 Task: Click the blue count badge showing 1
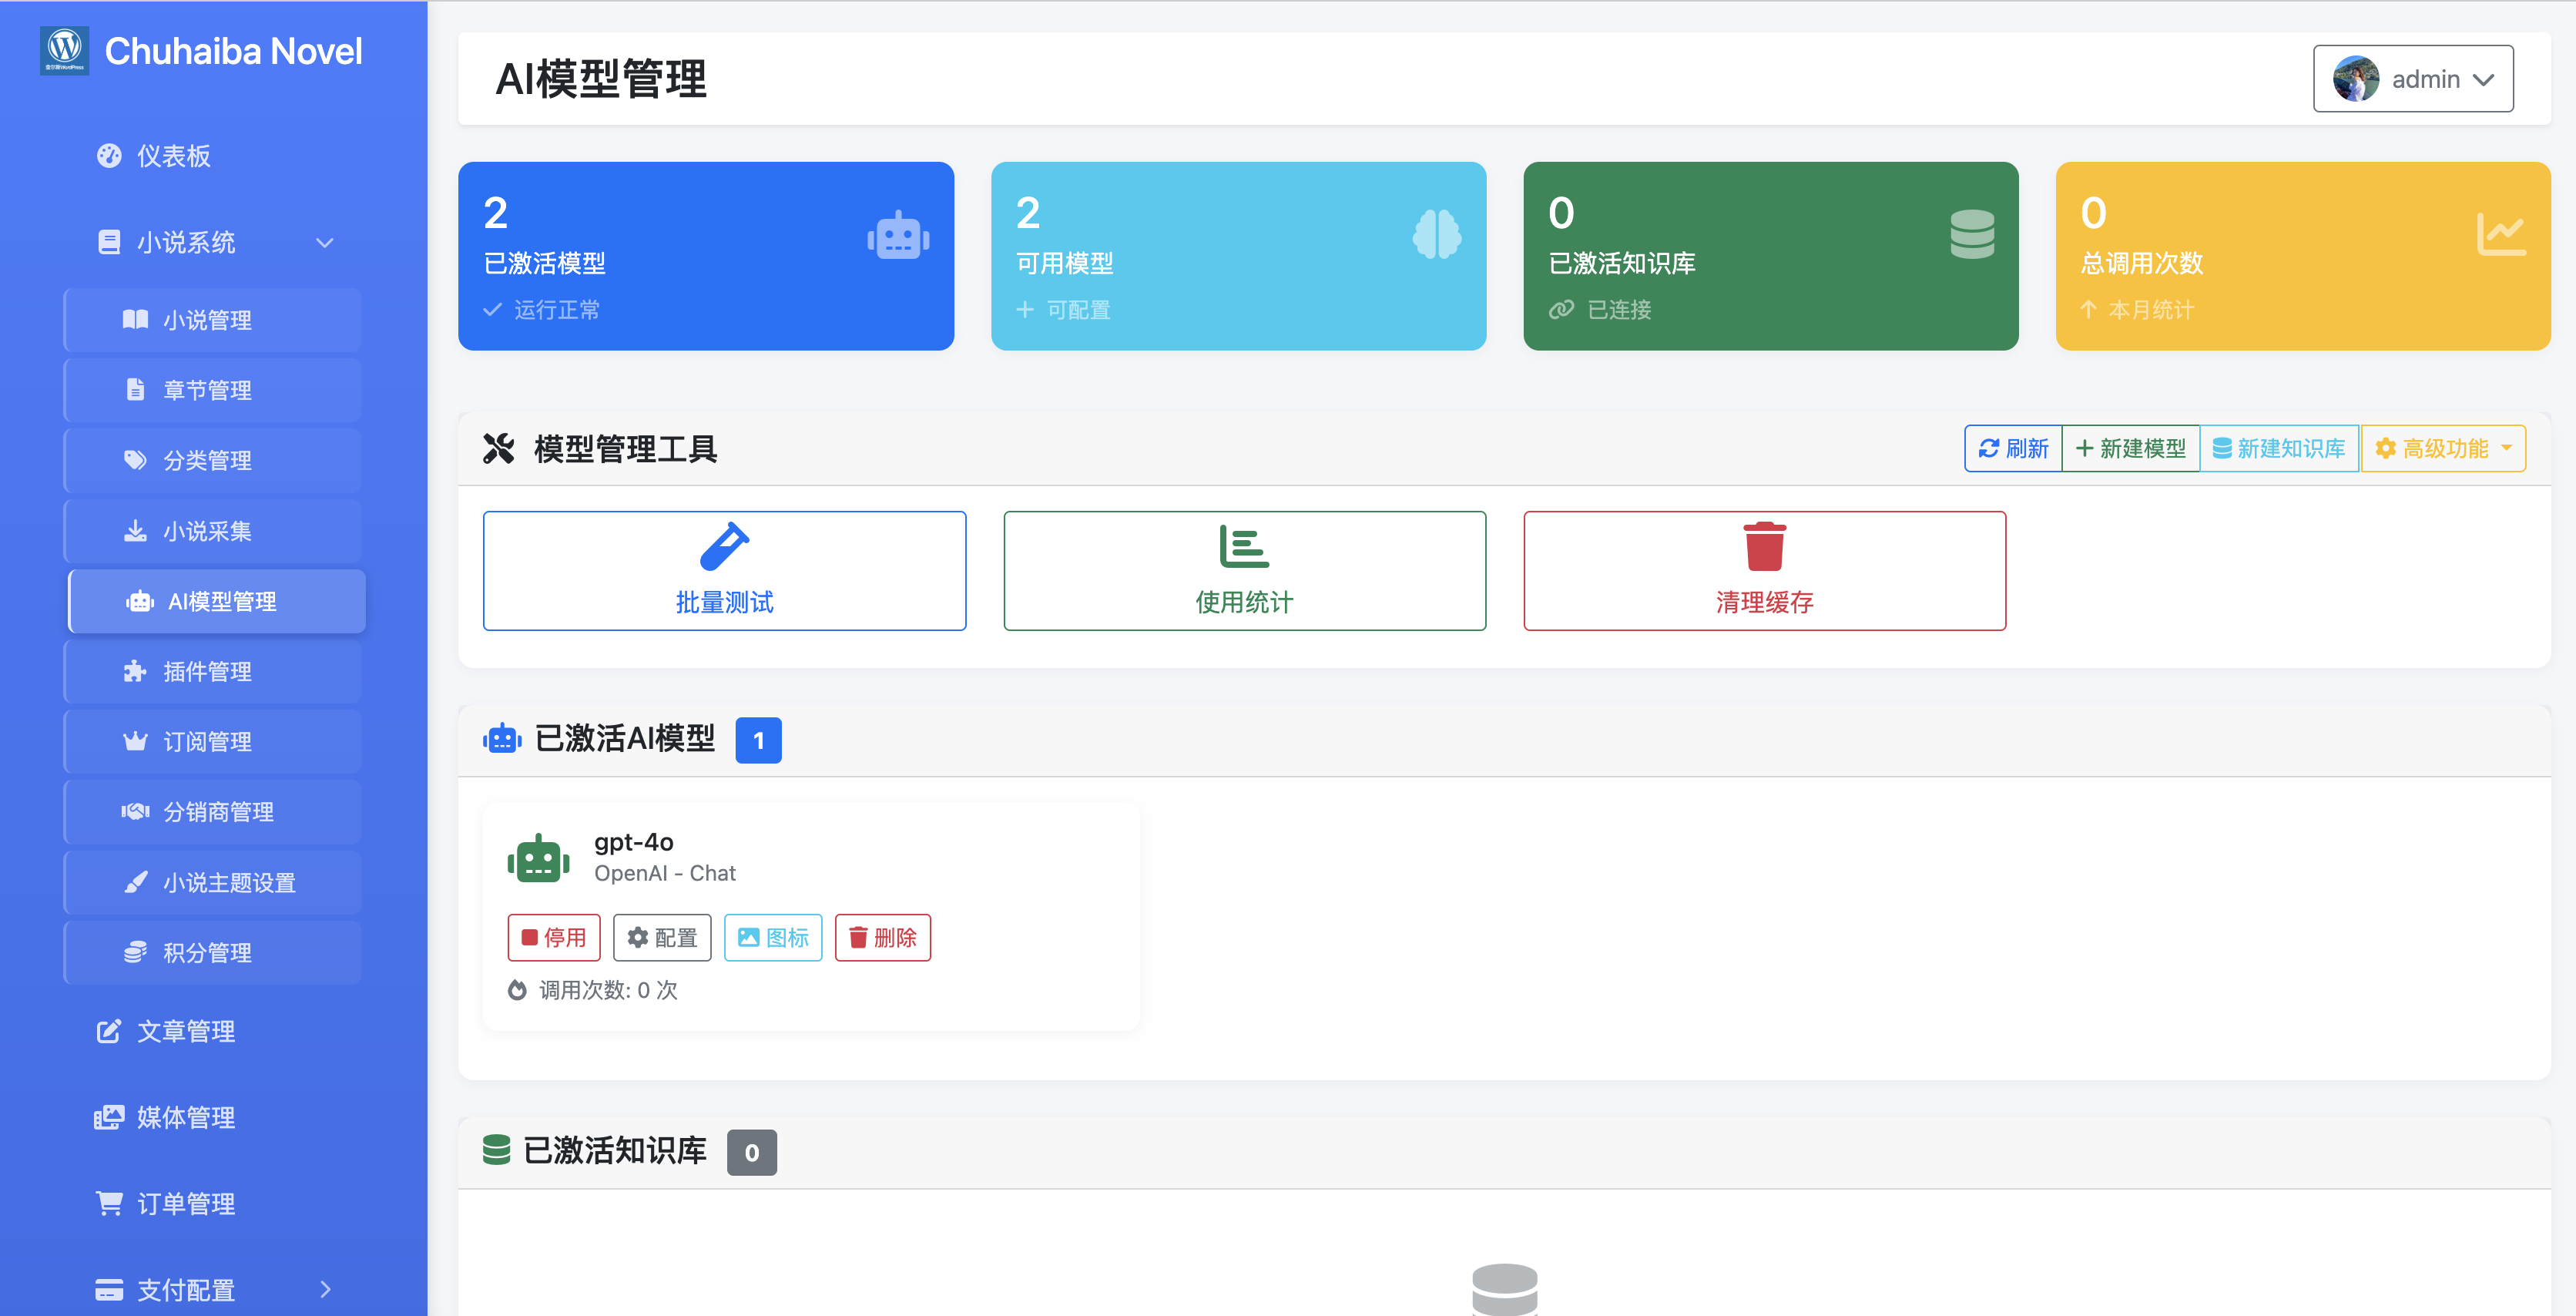(x=758, y=740)
